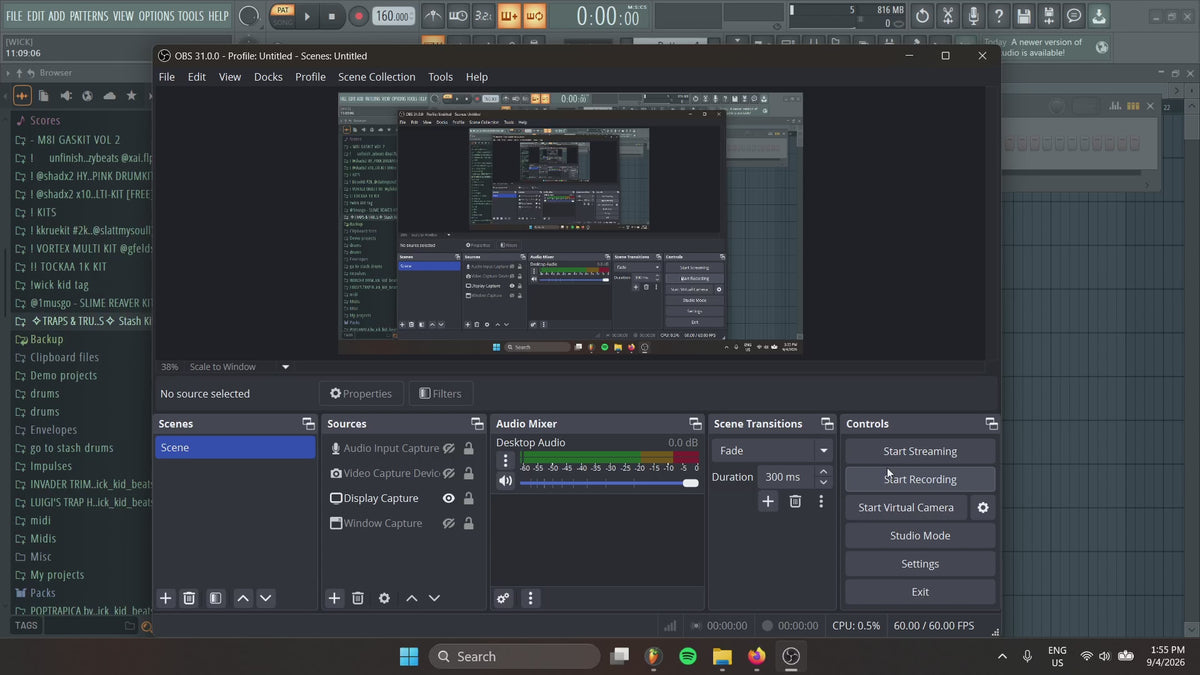Open Desktop Audio options three-dot menu

pyautogui.click(x=506, y=461)
